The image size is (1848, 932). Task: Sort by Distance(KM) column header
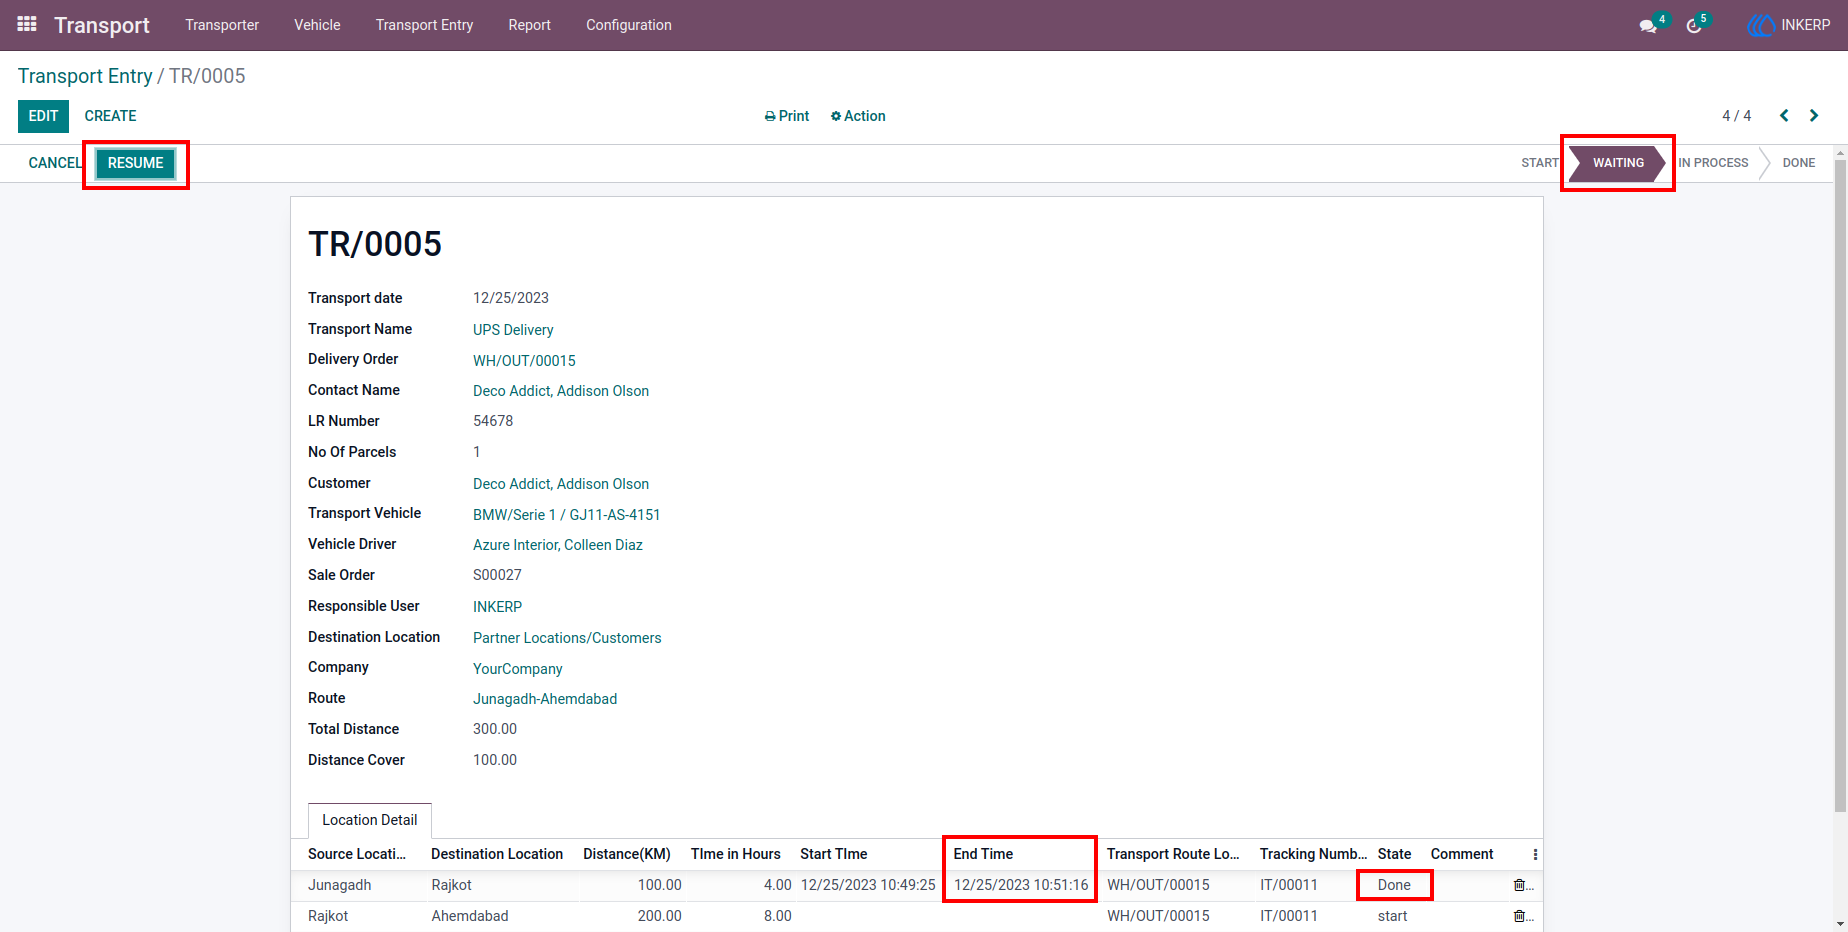click(x=627, y=854)
